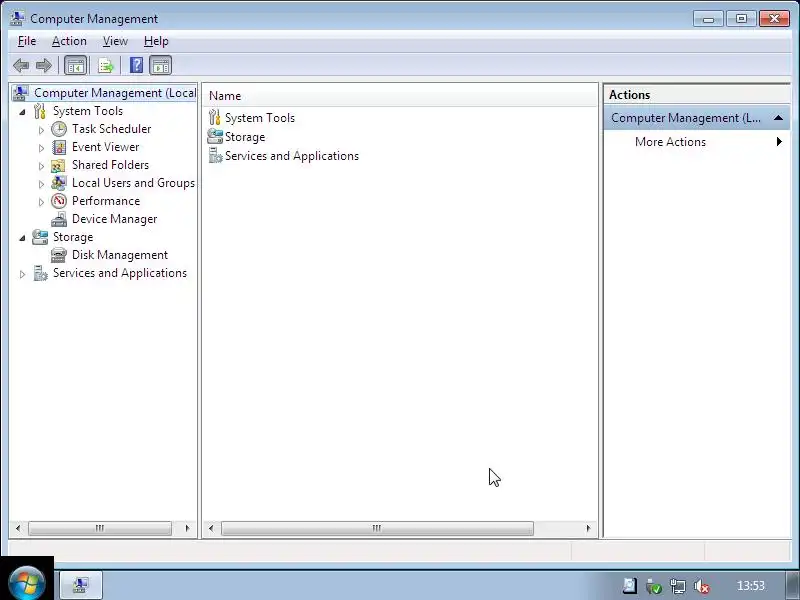800x600 pixels.
Task: Open the Help menu
Action: pyautogui.click(x=156, y=41)
